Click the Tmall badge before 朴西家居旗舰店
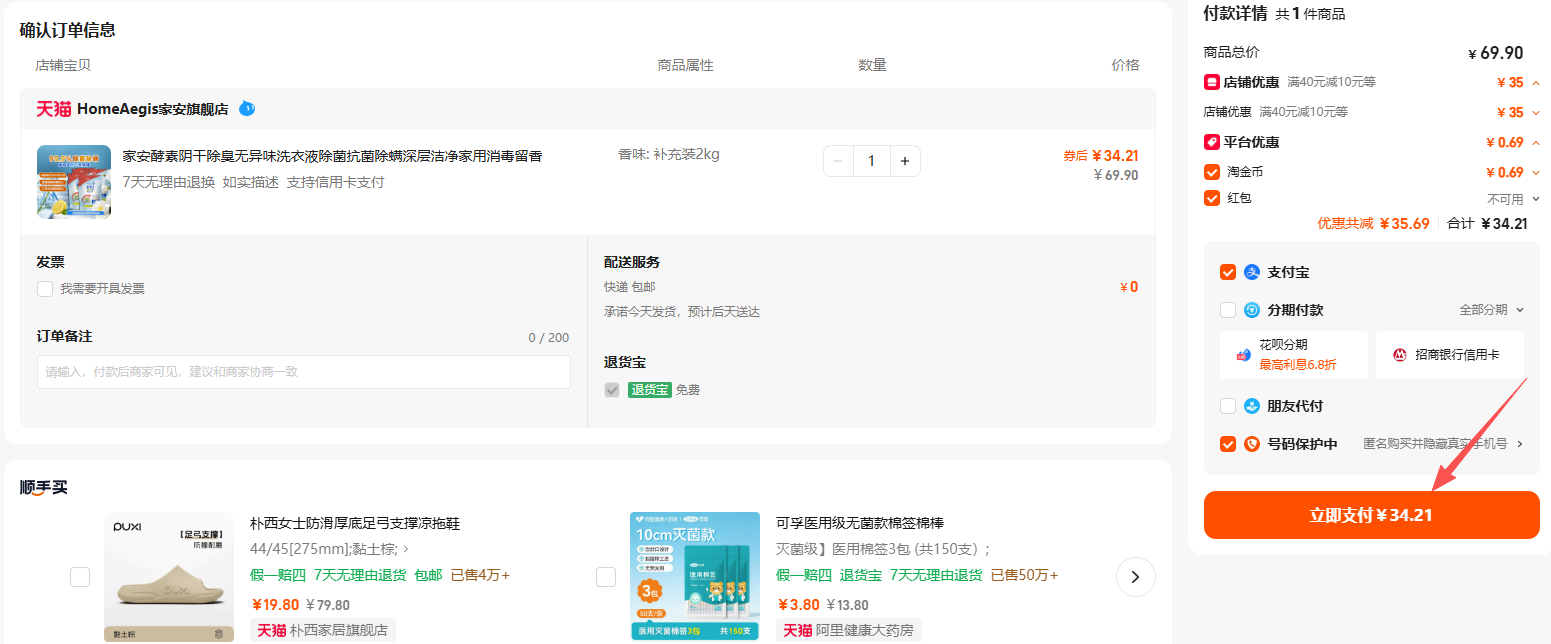The width and height of the screenshot is (1551, 644). point(271,630)
